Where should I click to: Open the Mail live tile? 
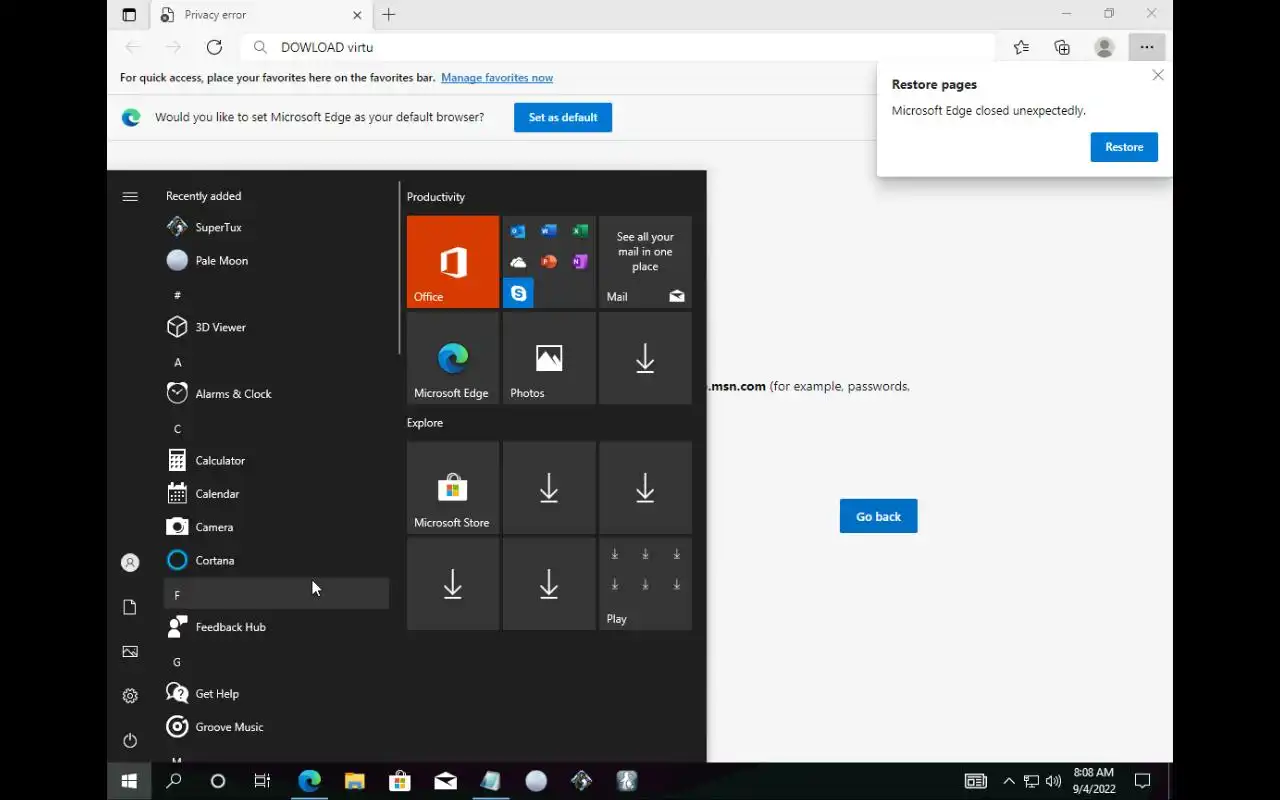click(x=645, y=262)
